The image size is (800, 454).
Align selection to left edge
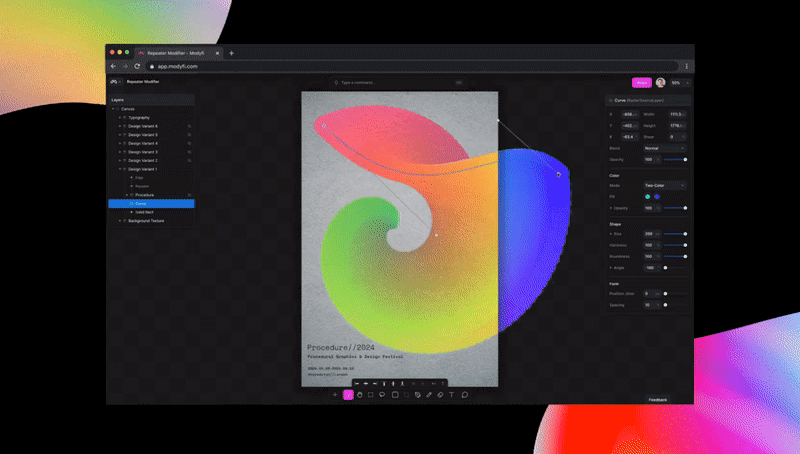(357, 384)
